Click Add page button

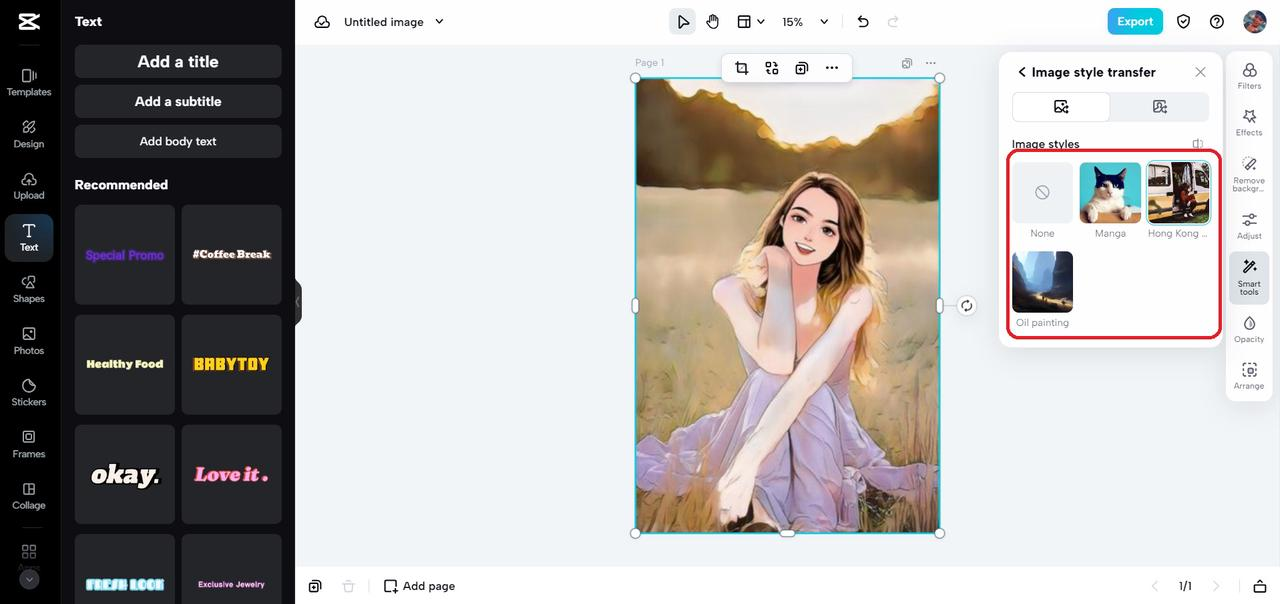point(420,586)
